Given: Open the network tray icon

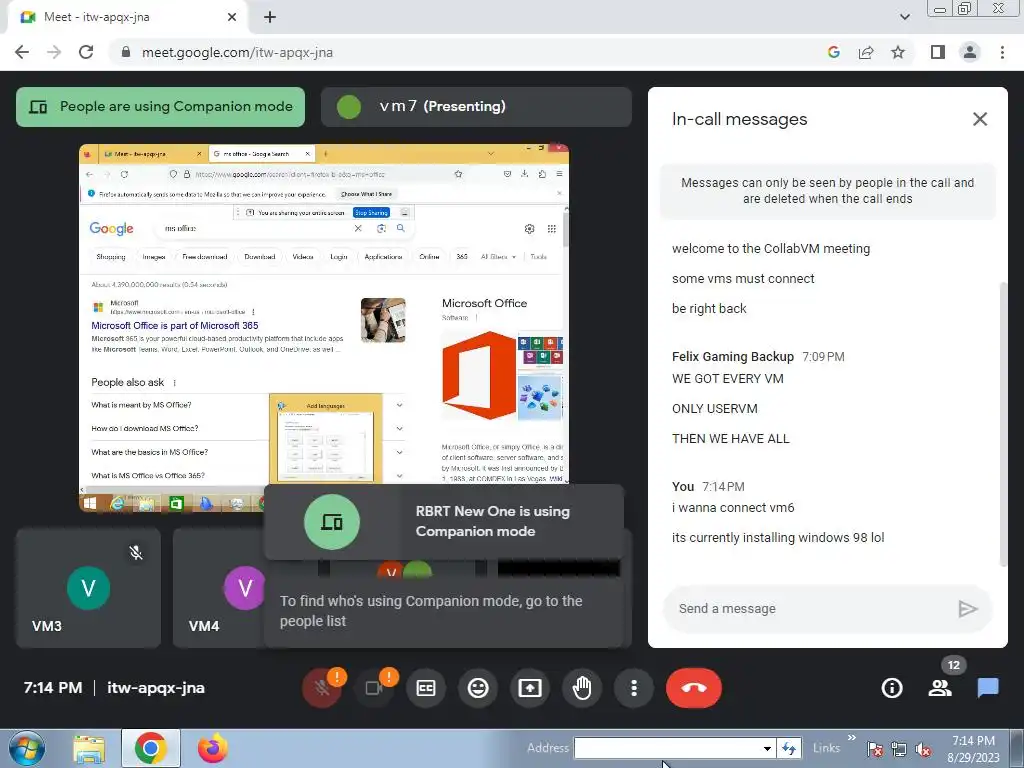Looking at the screenshot, I should pos(899,749).
